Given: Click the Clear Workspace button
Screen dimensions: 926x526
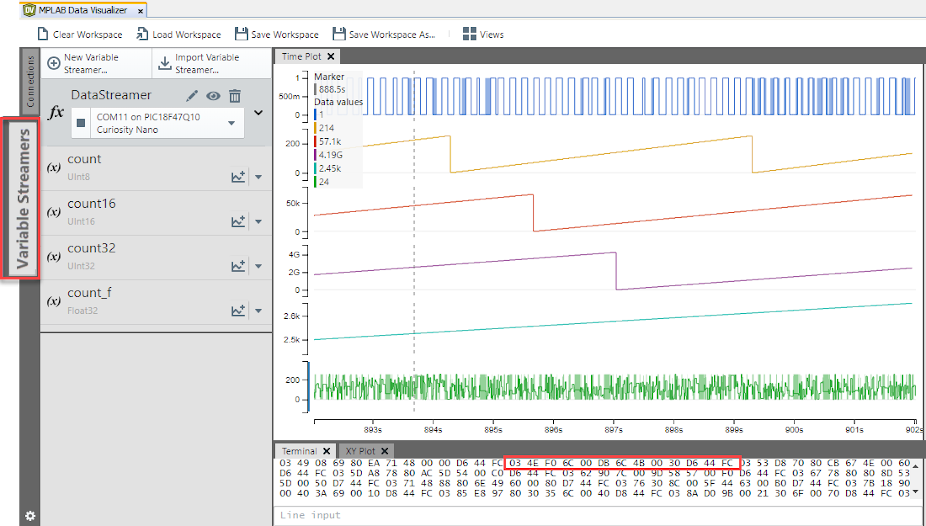Looking at the screenshot, I should (80, 34).
